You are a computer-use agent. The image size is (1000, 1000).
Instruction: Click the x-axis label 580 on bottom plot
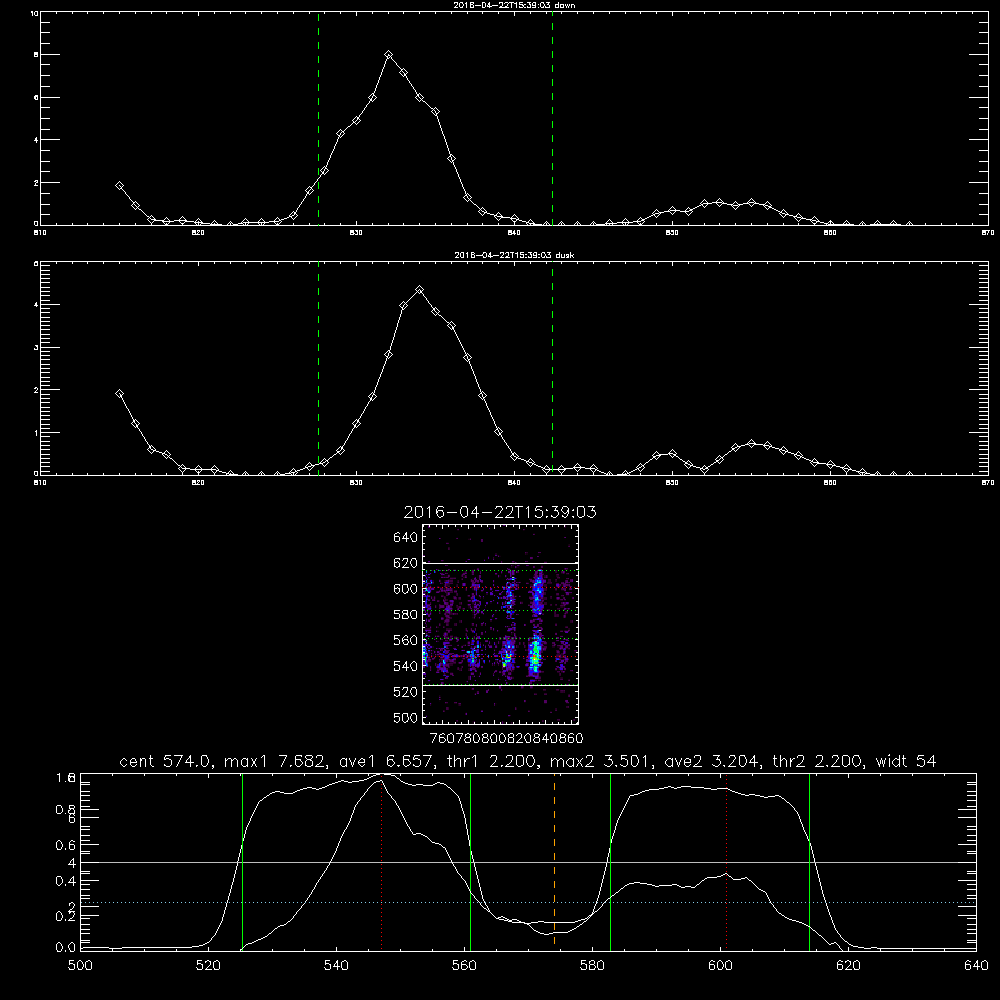click(592, 966)
